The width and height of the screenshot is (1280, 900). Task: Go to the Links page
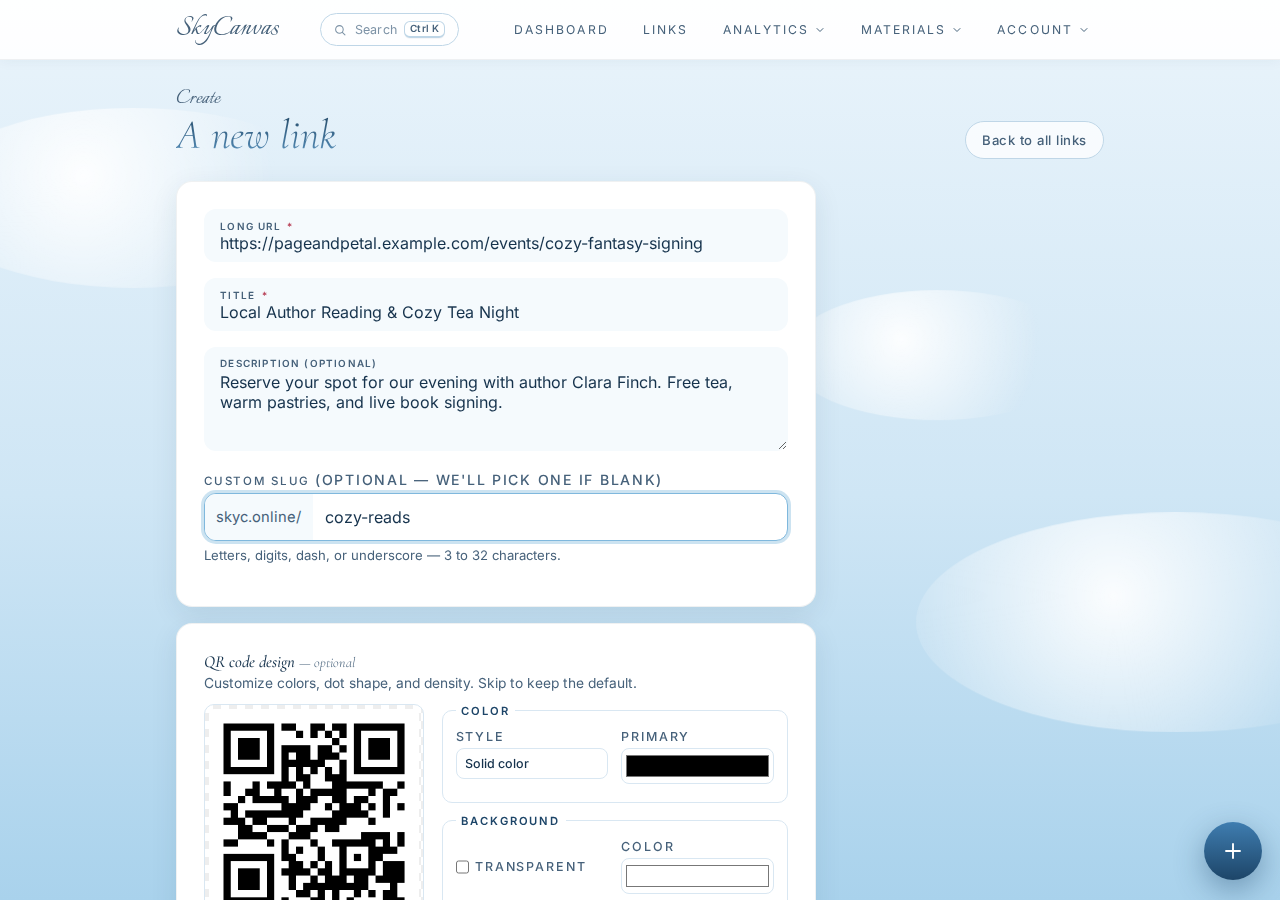[665, 30]
